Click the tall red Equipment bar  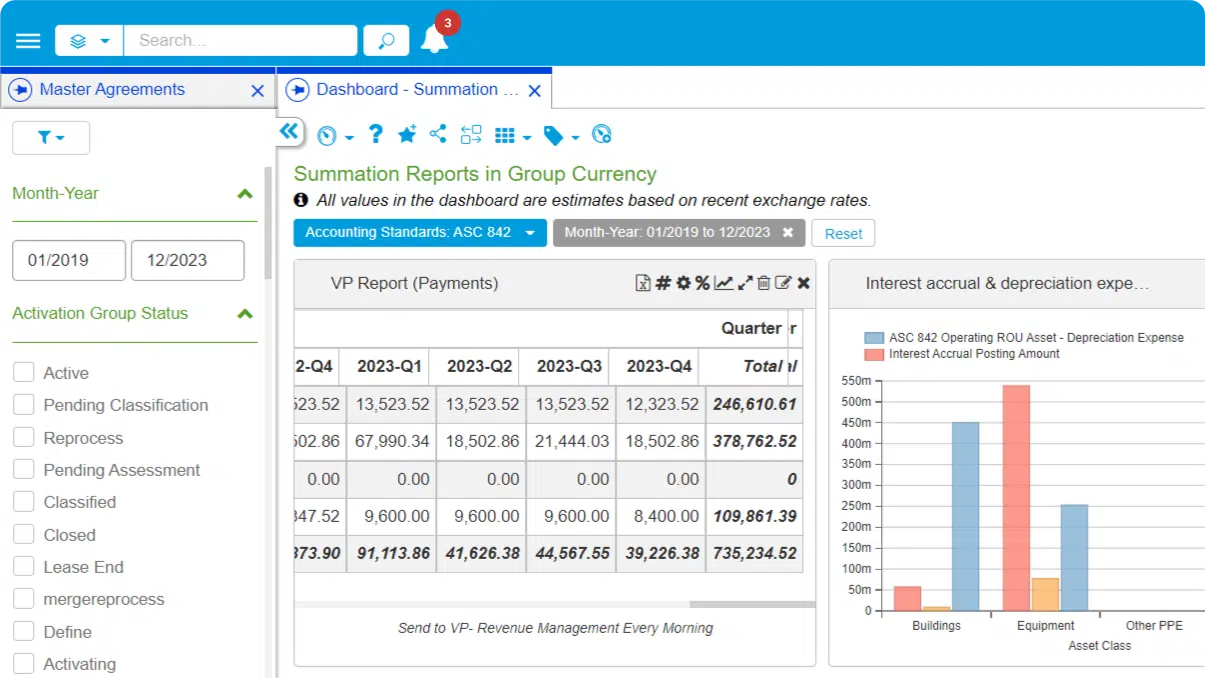[x=1016, y=498]
